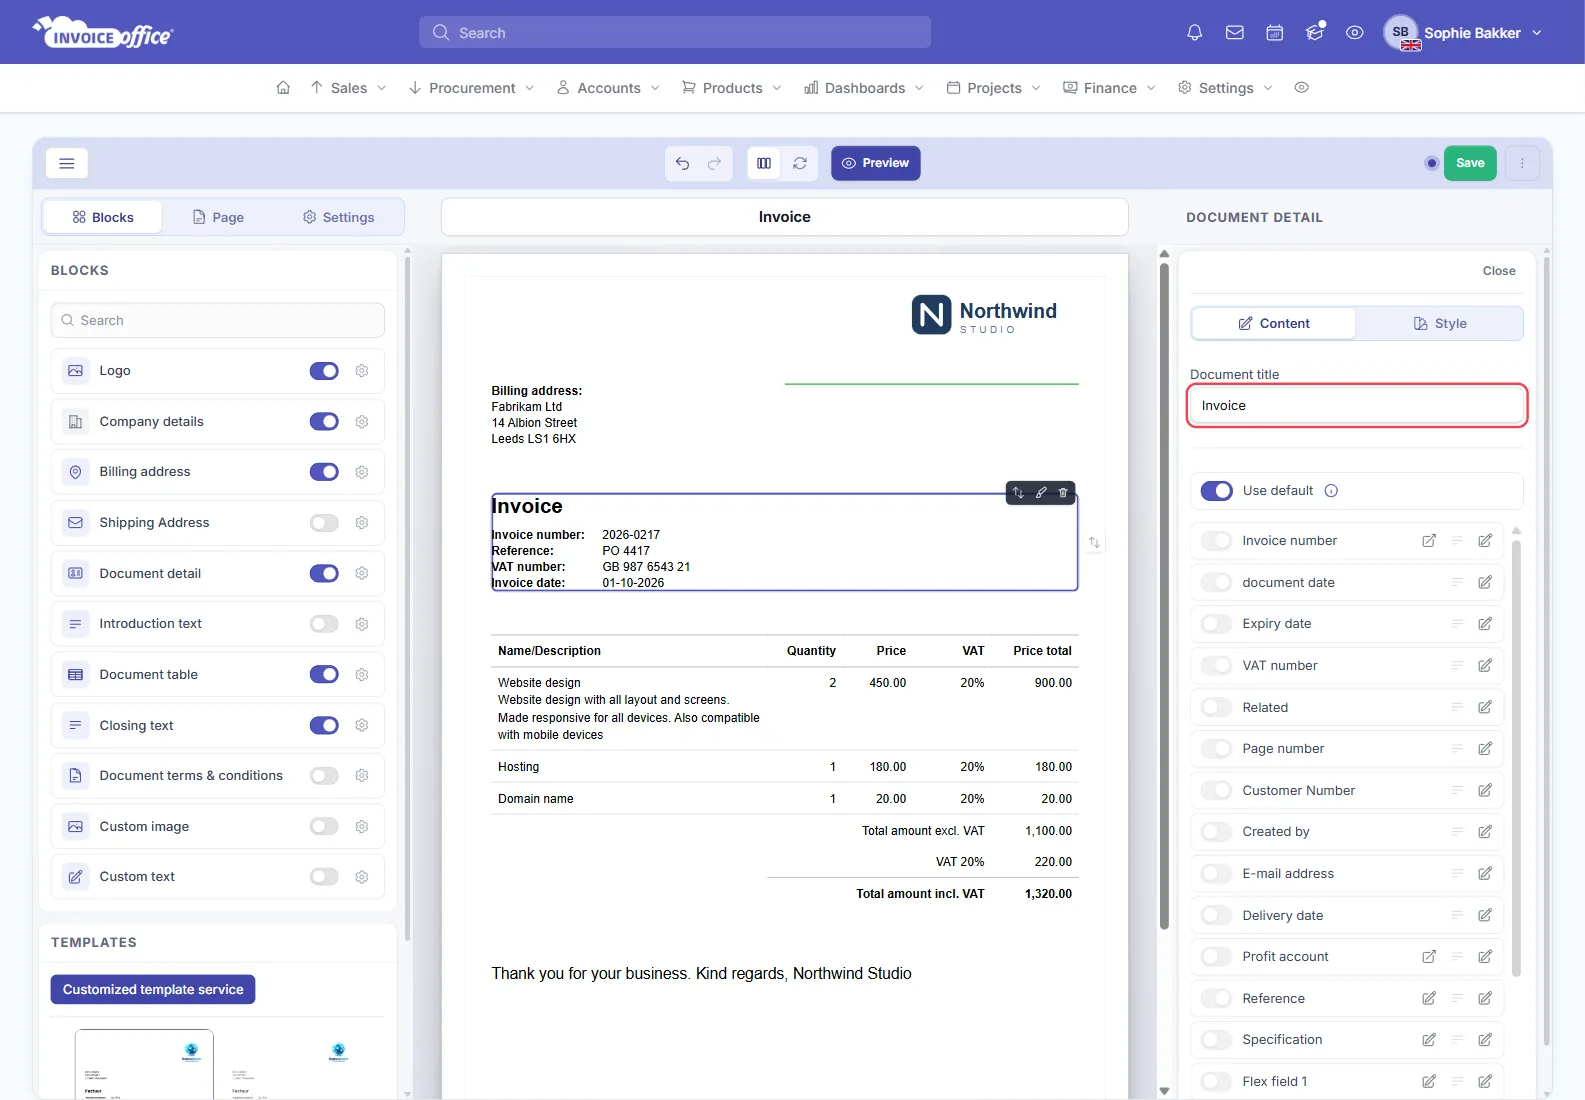Screen dimensions: 1585x1100
Task: Enable the Shipping Address toggle
Action: click(x=324, y=523)
